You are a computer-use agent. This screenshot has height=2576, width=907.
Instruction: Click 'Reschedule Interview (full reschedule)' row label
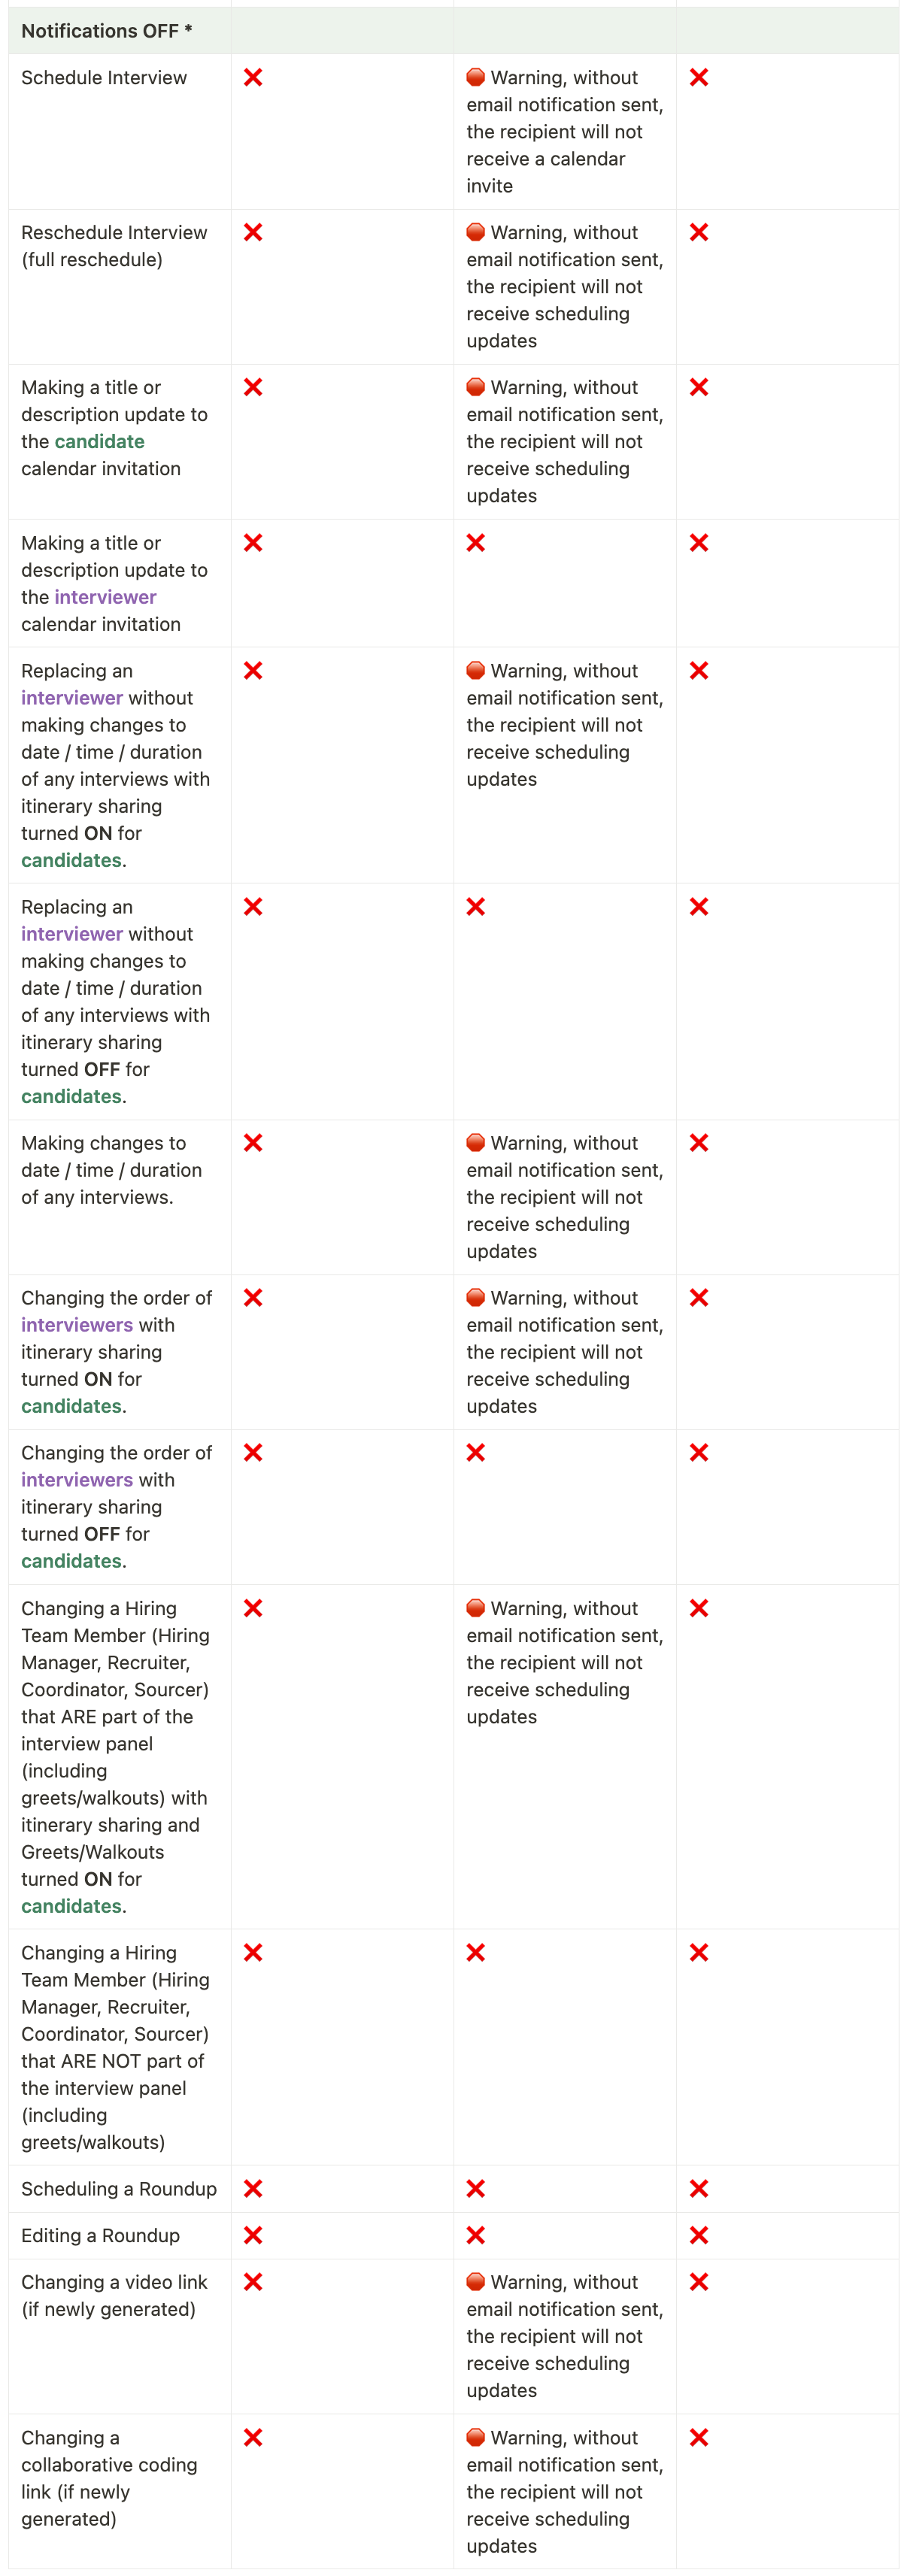point(114,246)
